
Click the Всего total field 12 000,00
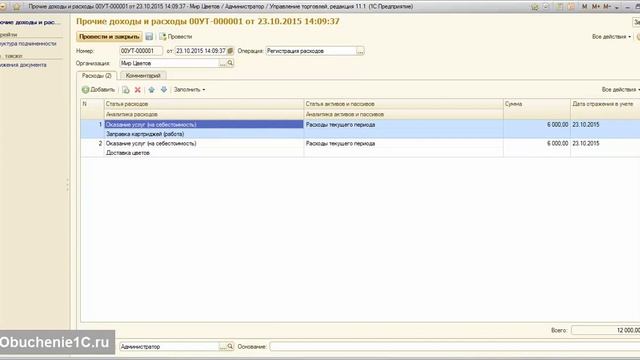click(606, 330)
